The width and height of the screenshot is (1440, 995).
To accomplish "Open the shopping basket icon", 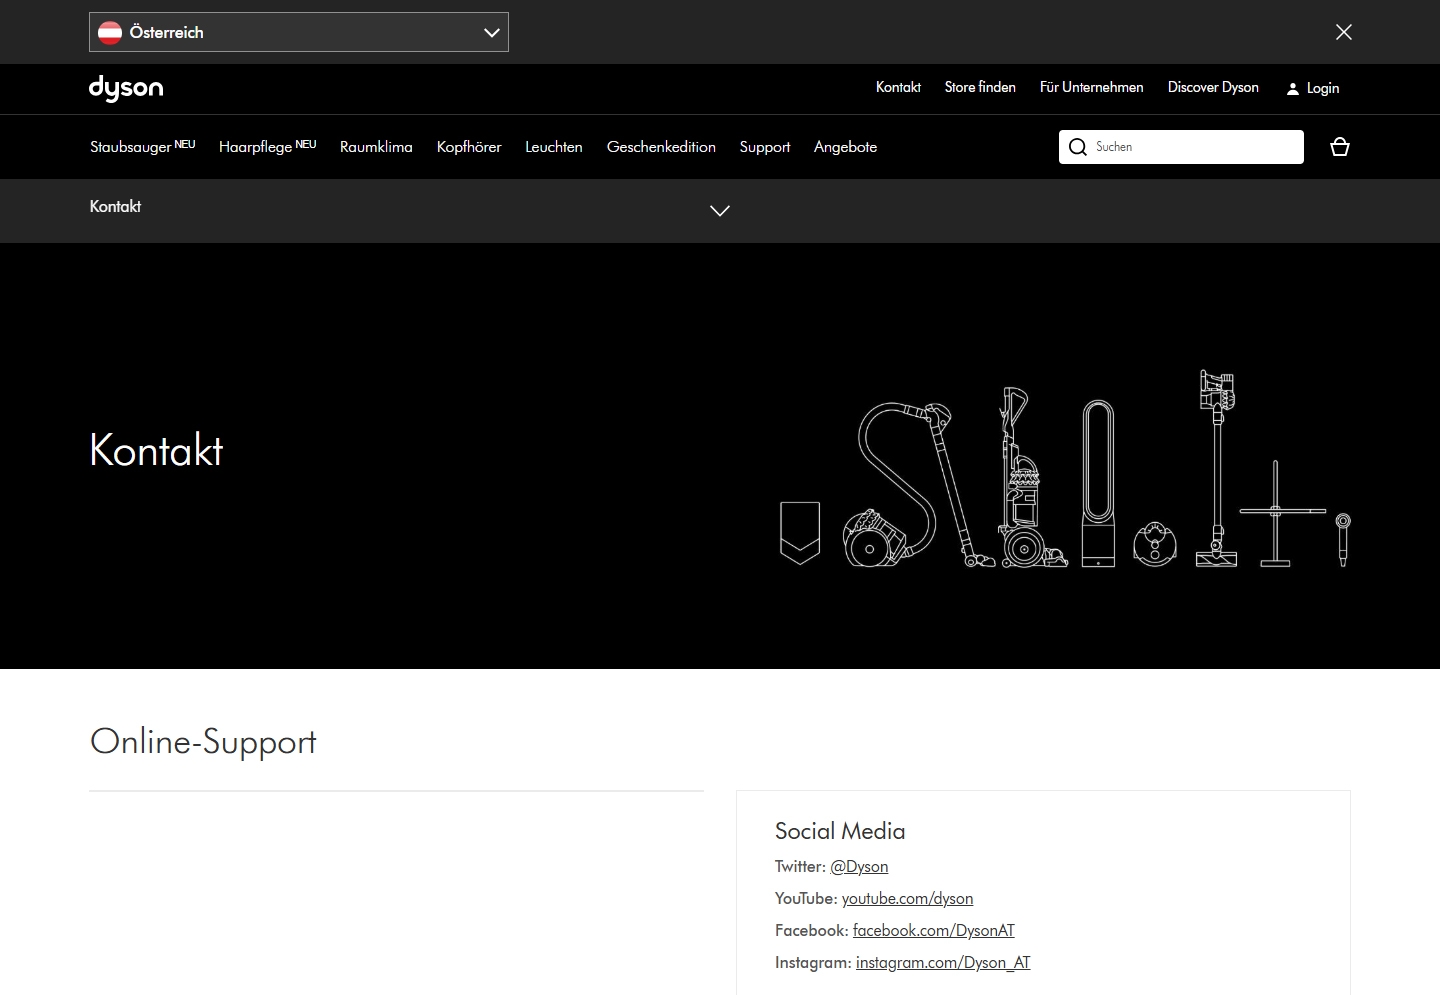I will pyautogui.click(x=1340, y=147).
